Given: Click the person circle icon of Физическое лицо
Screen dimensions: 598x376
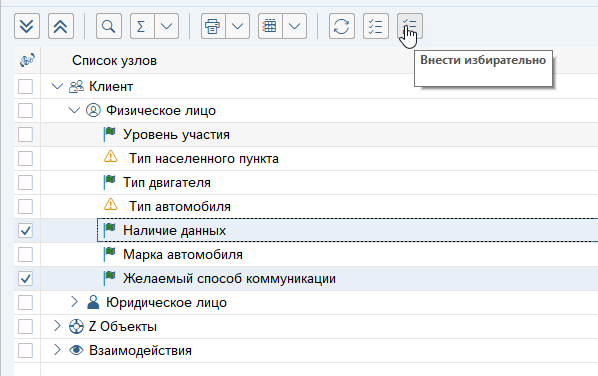Looking at the screenshot, I should 93,110.
